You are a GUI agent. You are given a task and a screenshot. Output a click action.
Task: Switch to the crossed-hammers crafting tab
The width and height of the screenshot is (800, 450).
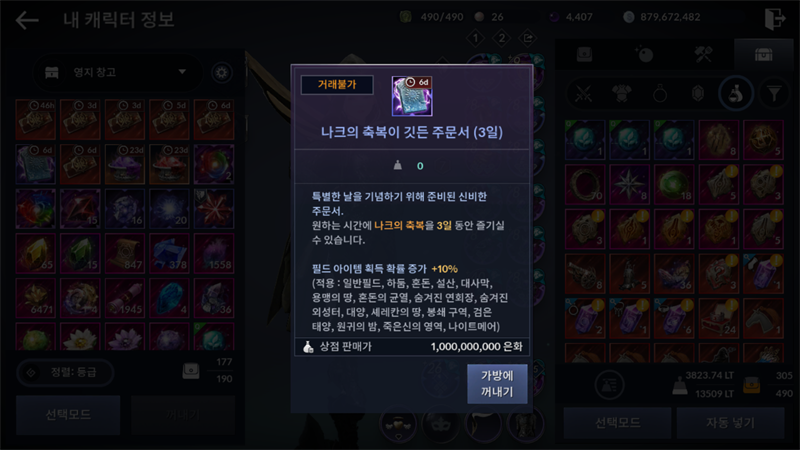[704, 54]
